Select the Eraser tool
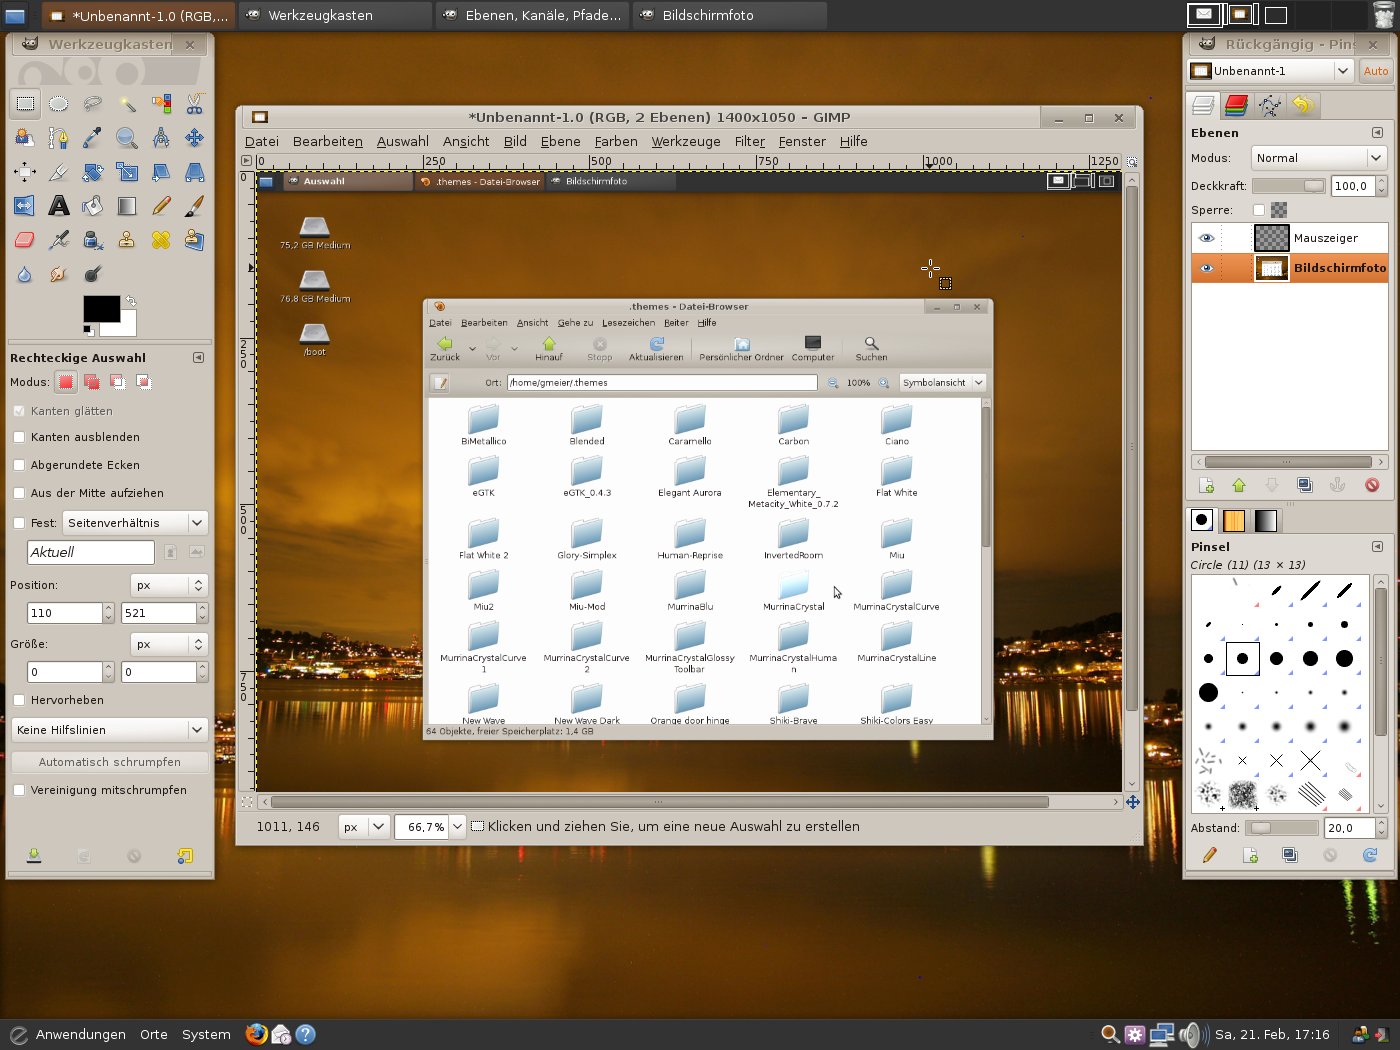The height and width of the screenshot is (1050, 1400). click(25, 239)
